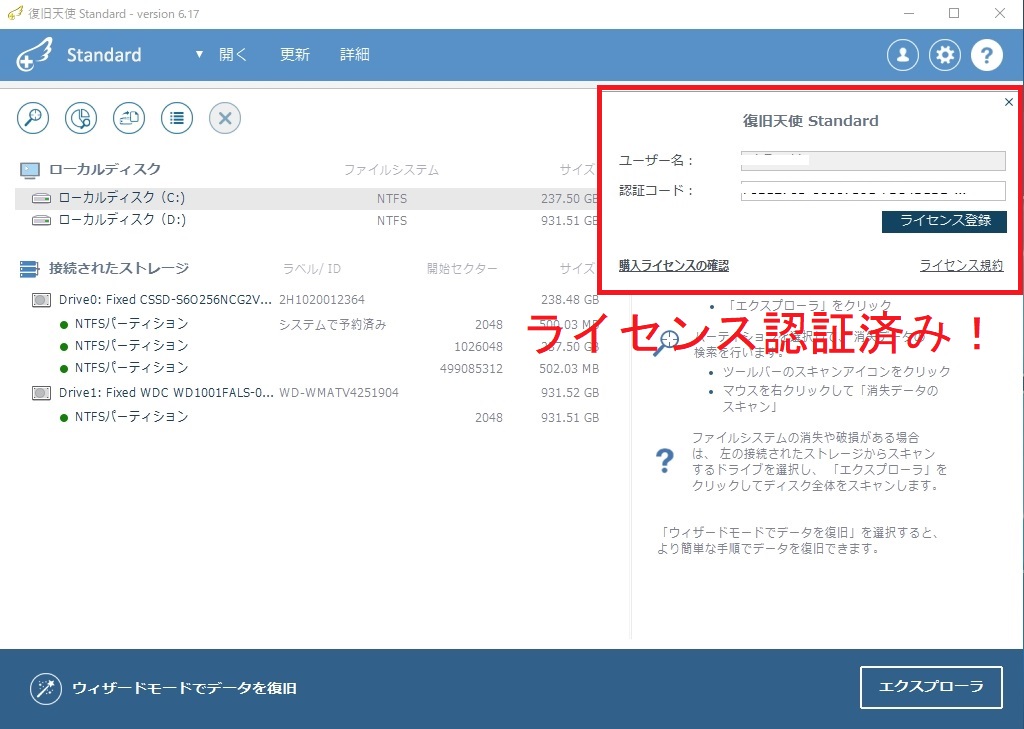The width and height of the screenshot is (1024, 729).
Task: Click the wizard wand icon at bottom
Action: (x=46, y=688)
